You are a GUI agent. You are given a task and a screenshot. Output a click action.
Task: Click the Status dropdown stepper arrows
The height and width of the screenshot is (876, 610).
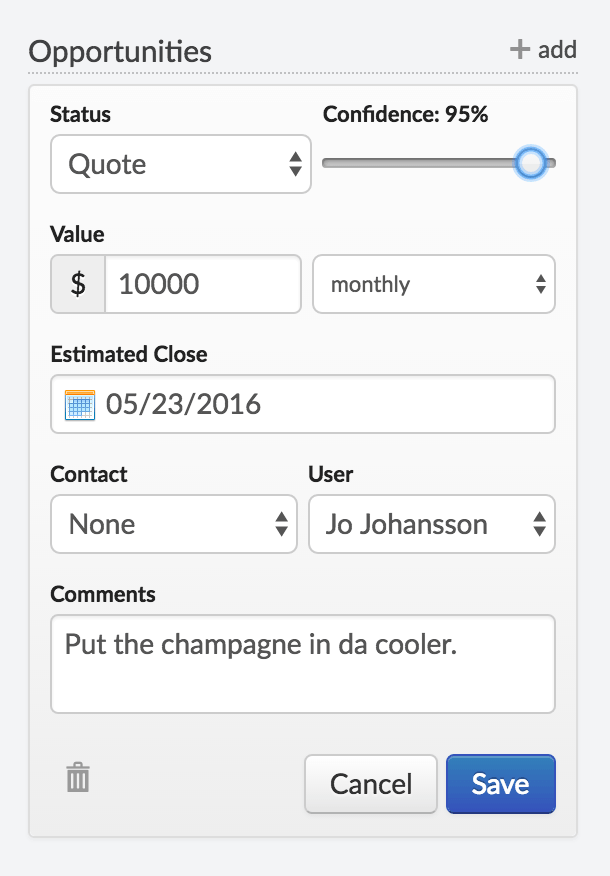[x=295, y=163]
